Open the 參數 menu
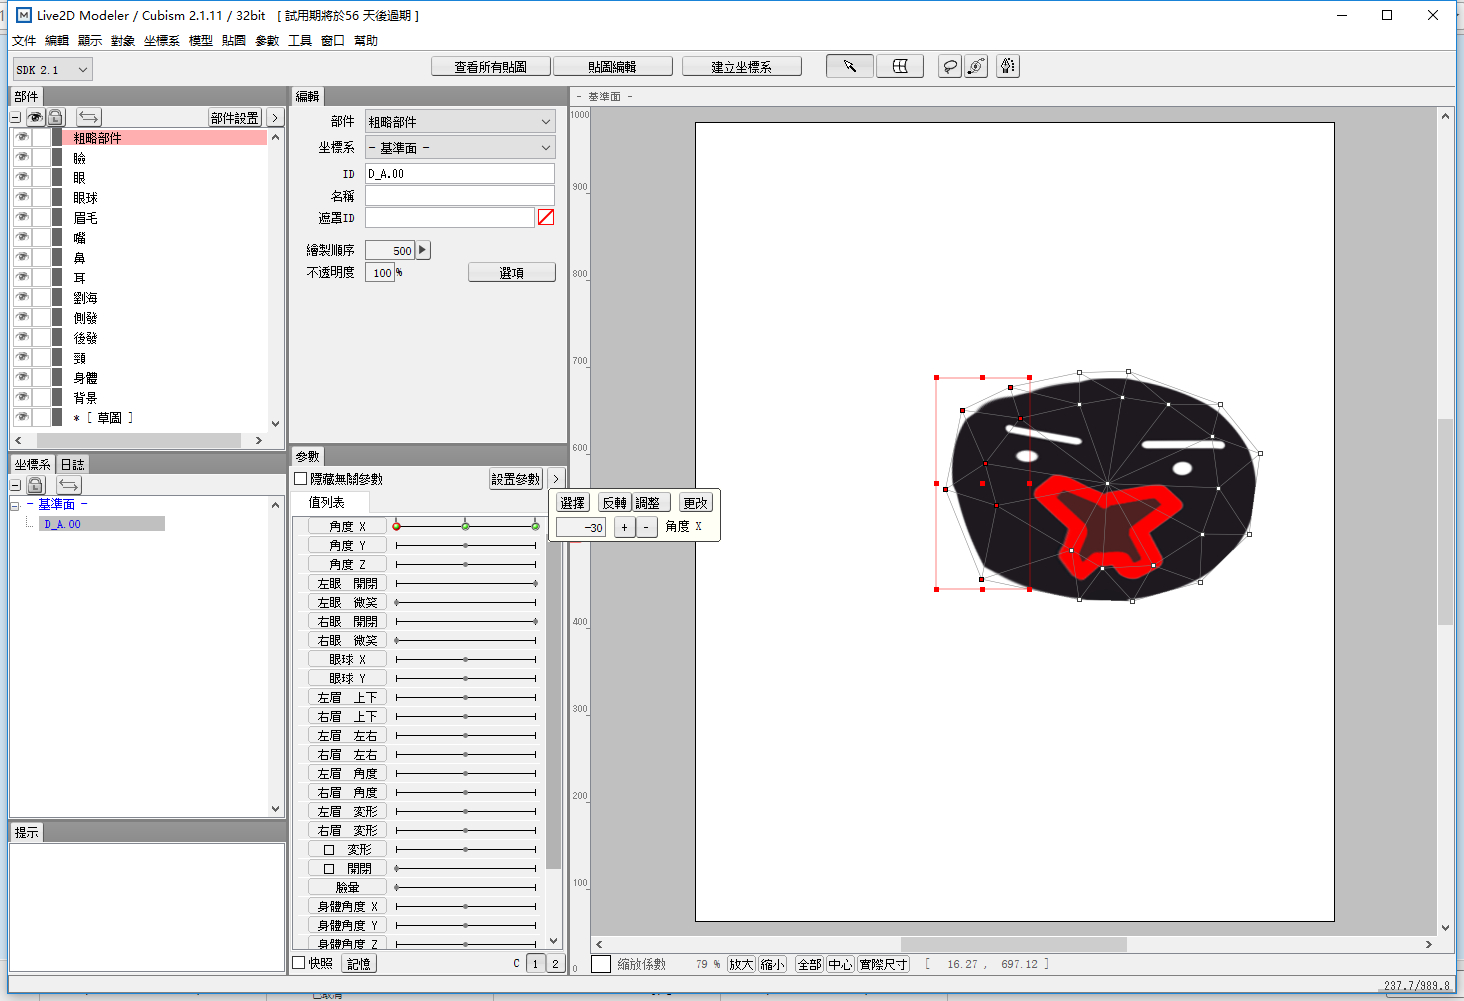Image resolution: width=1464 pixels, height=1001 pixels. pos(267,41)
